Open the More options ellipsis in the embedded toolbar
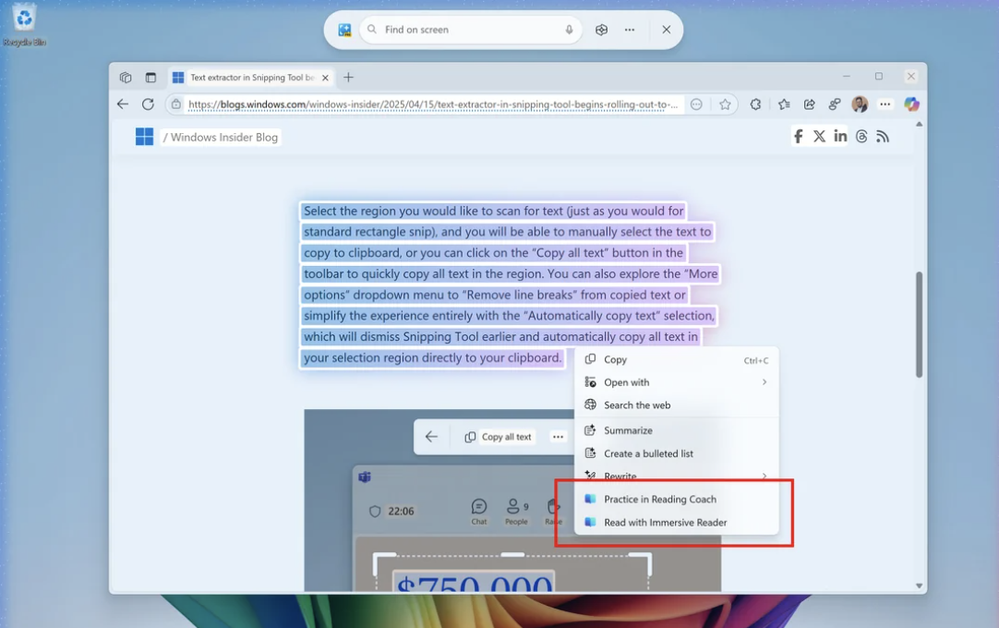999x628 pixels. 558,437
